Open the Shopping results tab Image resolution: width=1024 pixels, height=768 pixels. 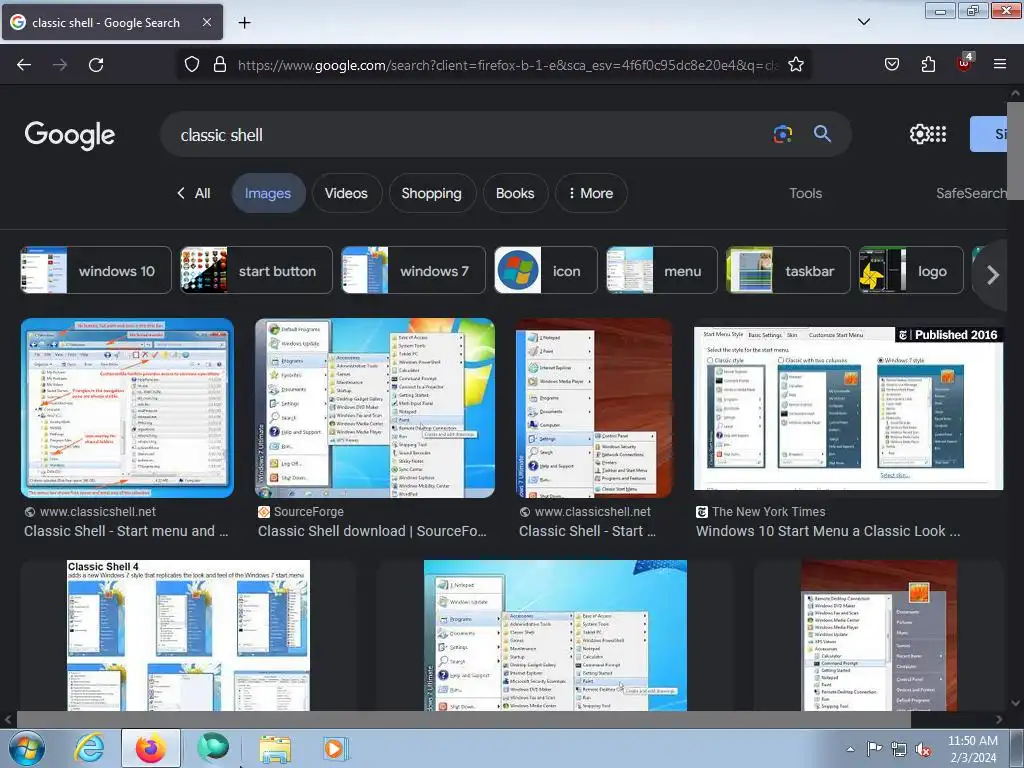click(432, 193)
